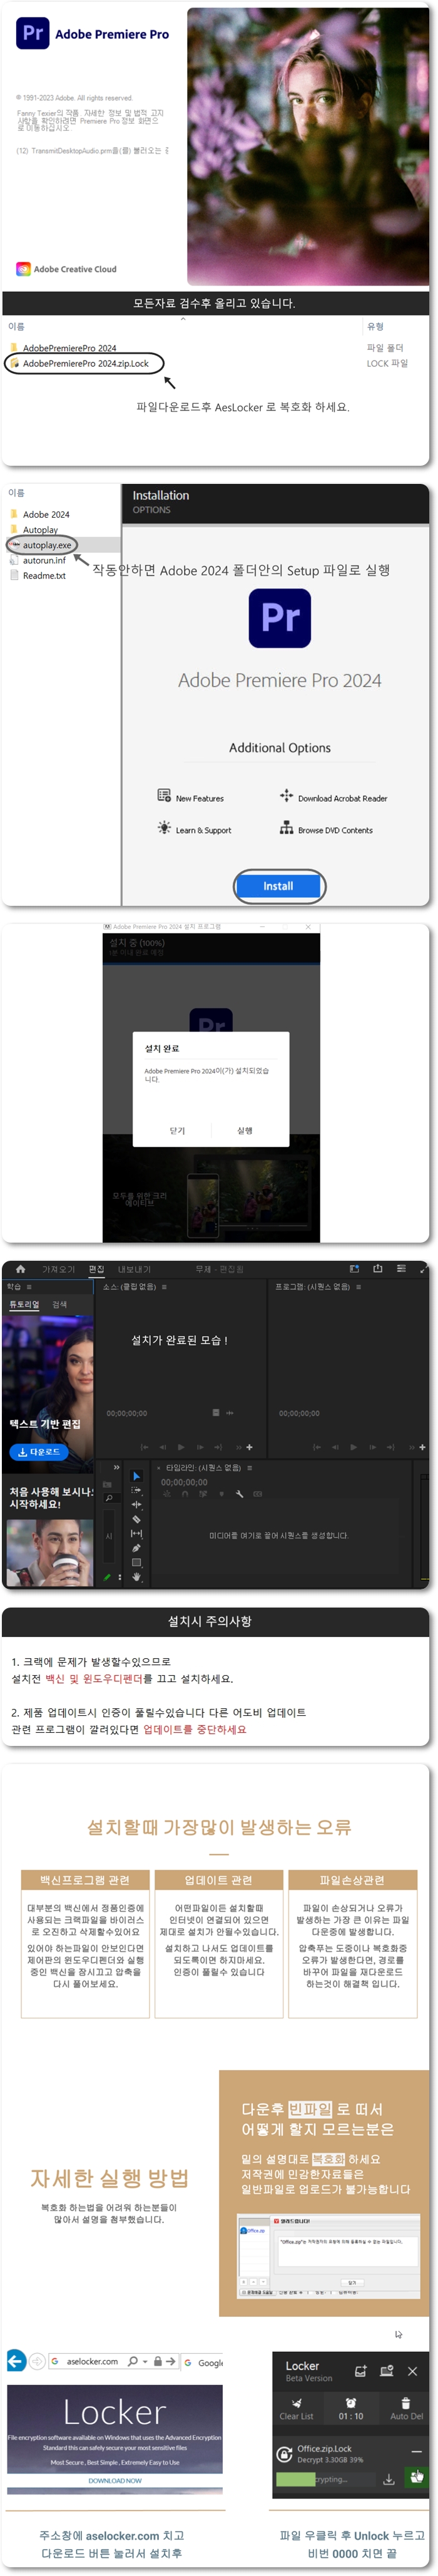Viewport: 438px width, 2576px height.
Task: Click the Browse DVD Contents icon
Action: click(x=286, y=828)
